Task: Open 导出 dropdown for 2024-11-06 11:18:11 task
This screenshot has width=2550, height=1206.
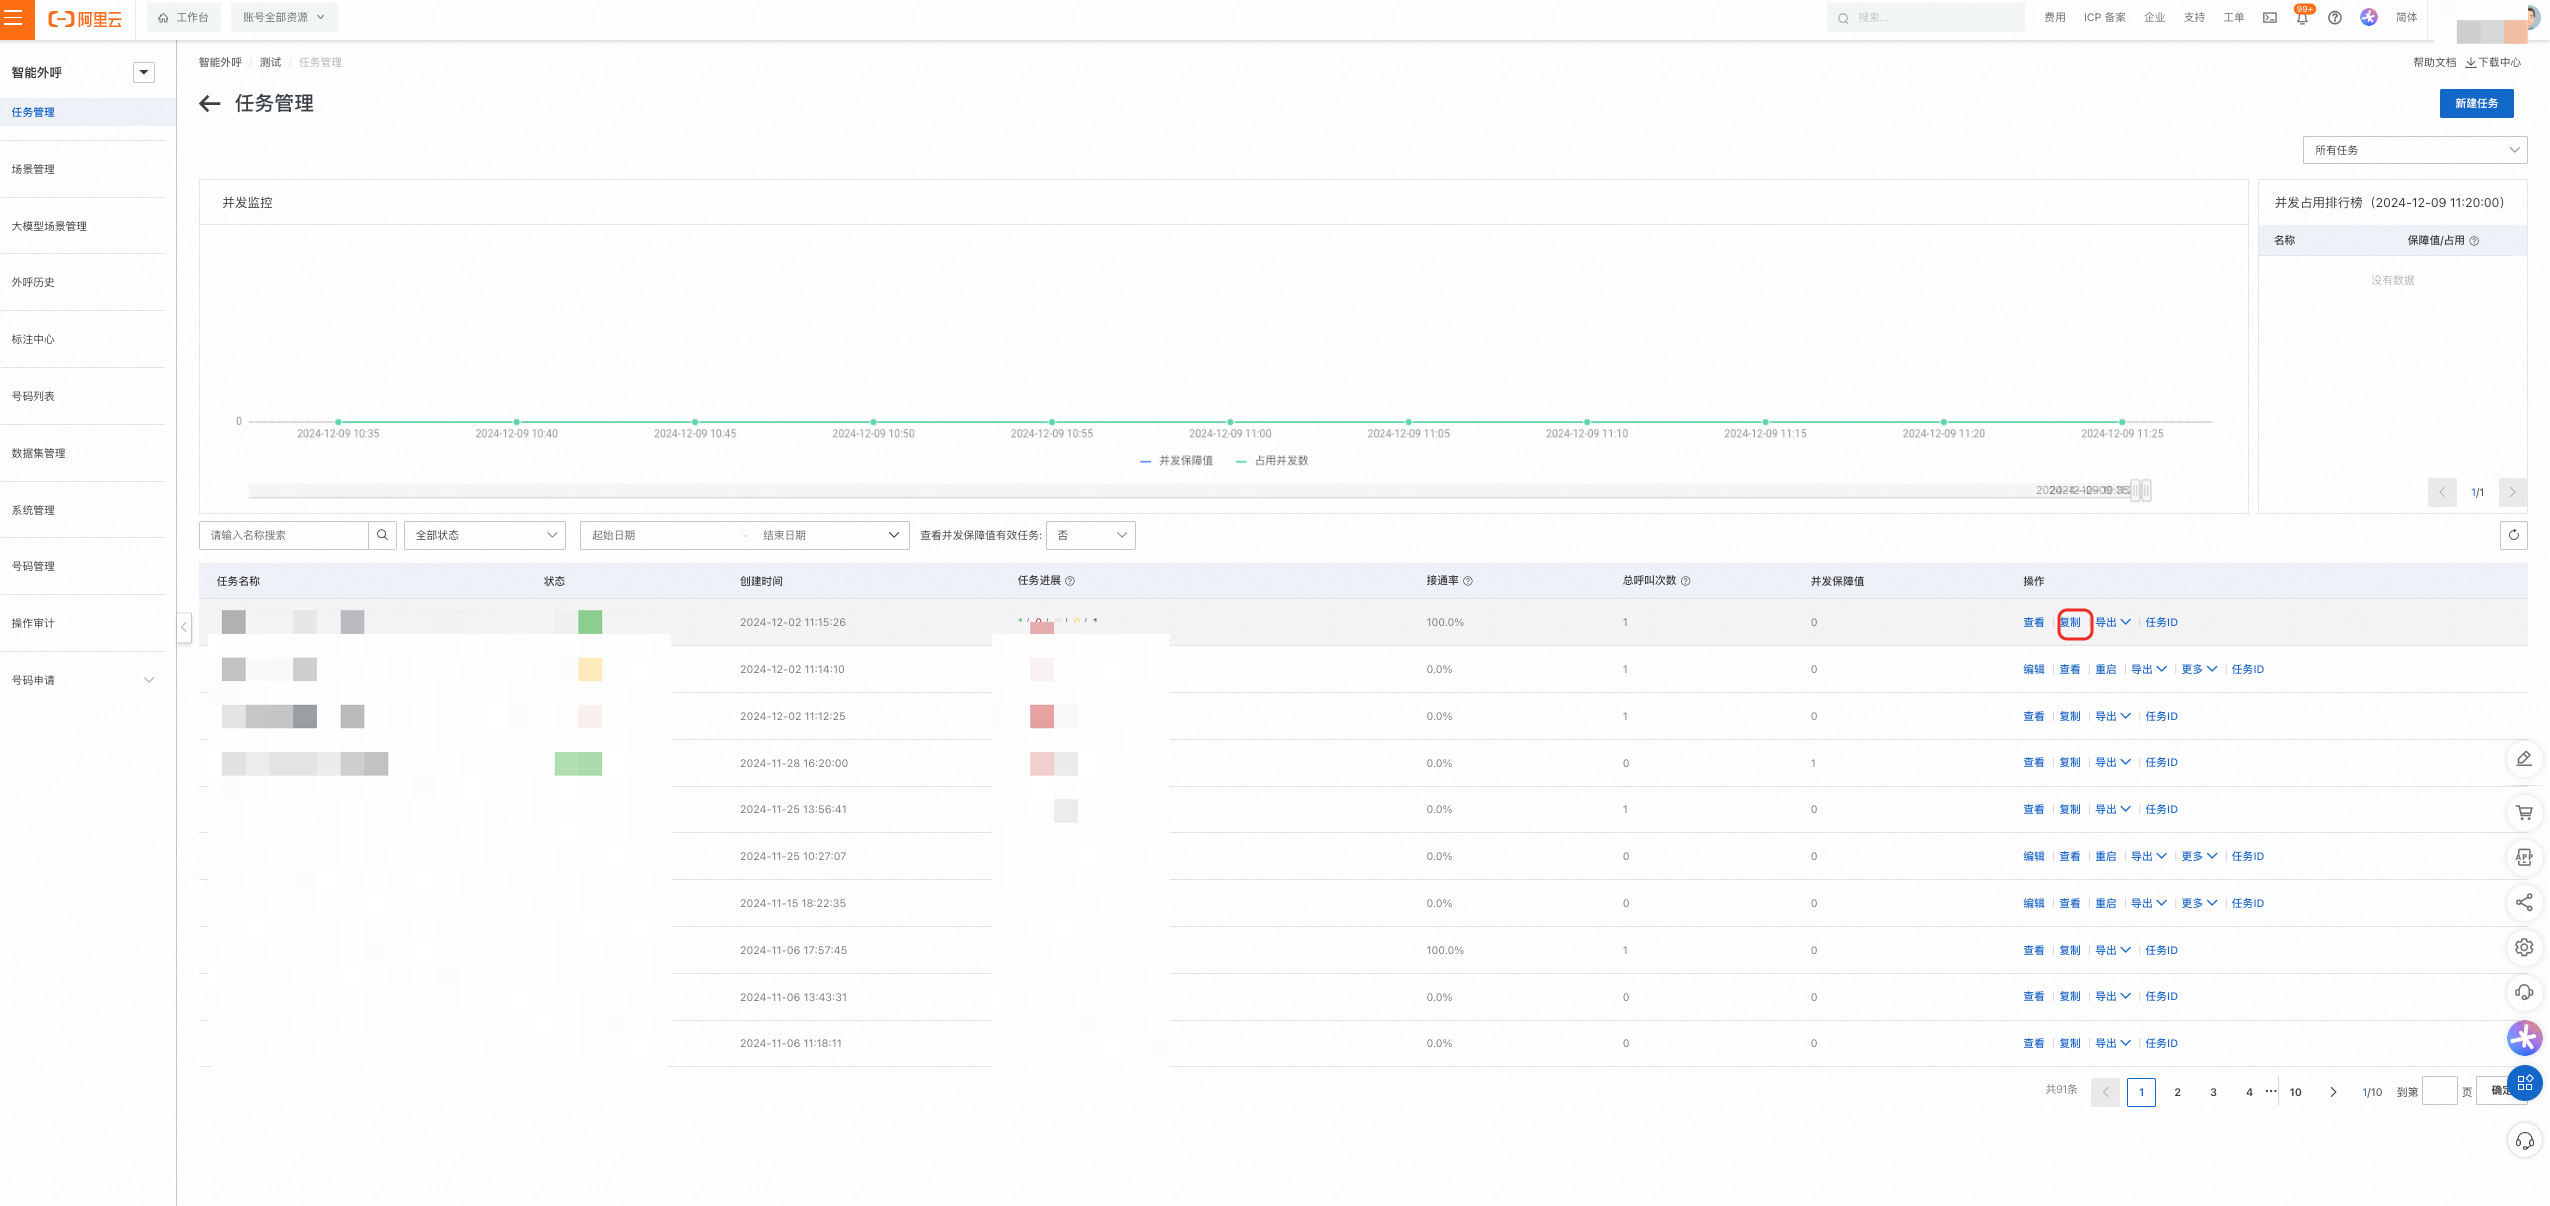Action: 2112,1043
